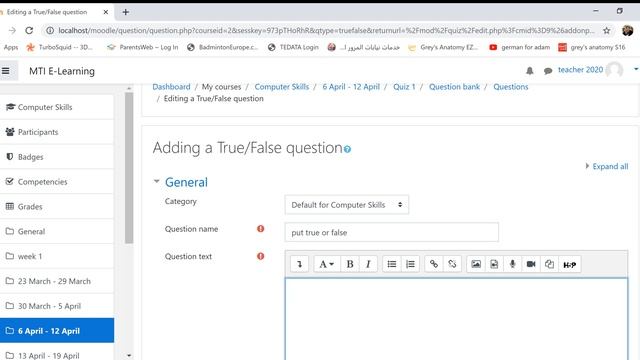The width and height of the screenshot is (640, 360).
Task: Go to Dashboard breadcrumb link
Action: pos(171,87)
